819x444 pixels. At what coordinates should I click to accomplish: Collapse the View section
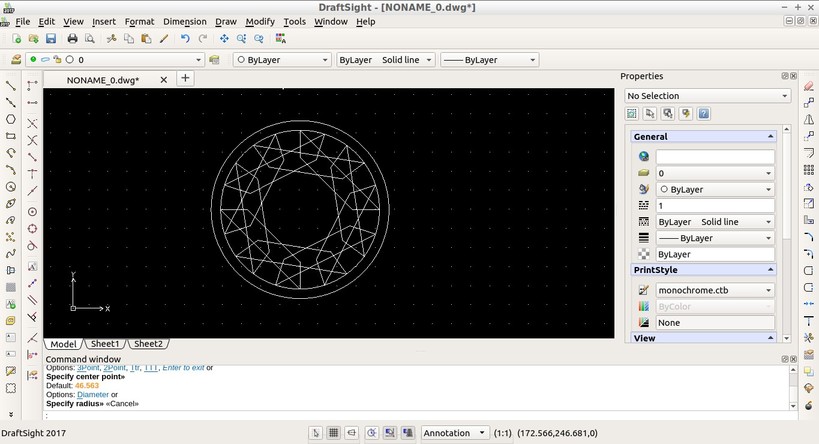(770, 338)
